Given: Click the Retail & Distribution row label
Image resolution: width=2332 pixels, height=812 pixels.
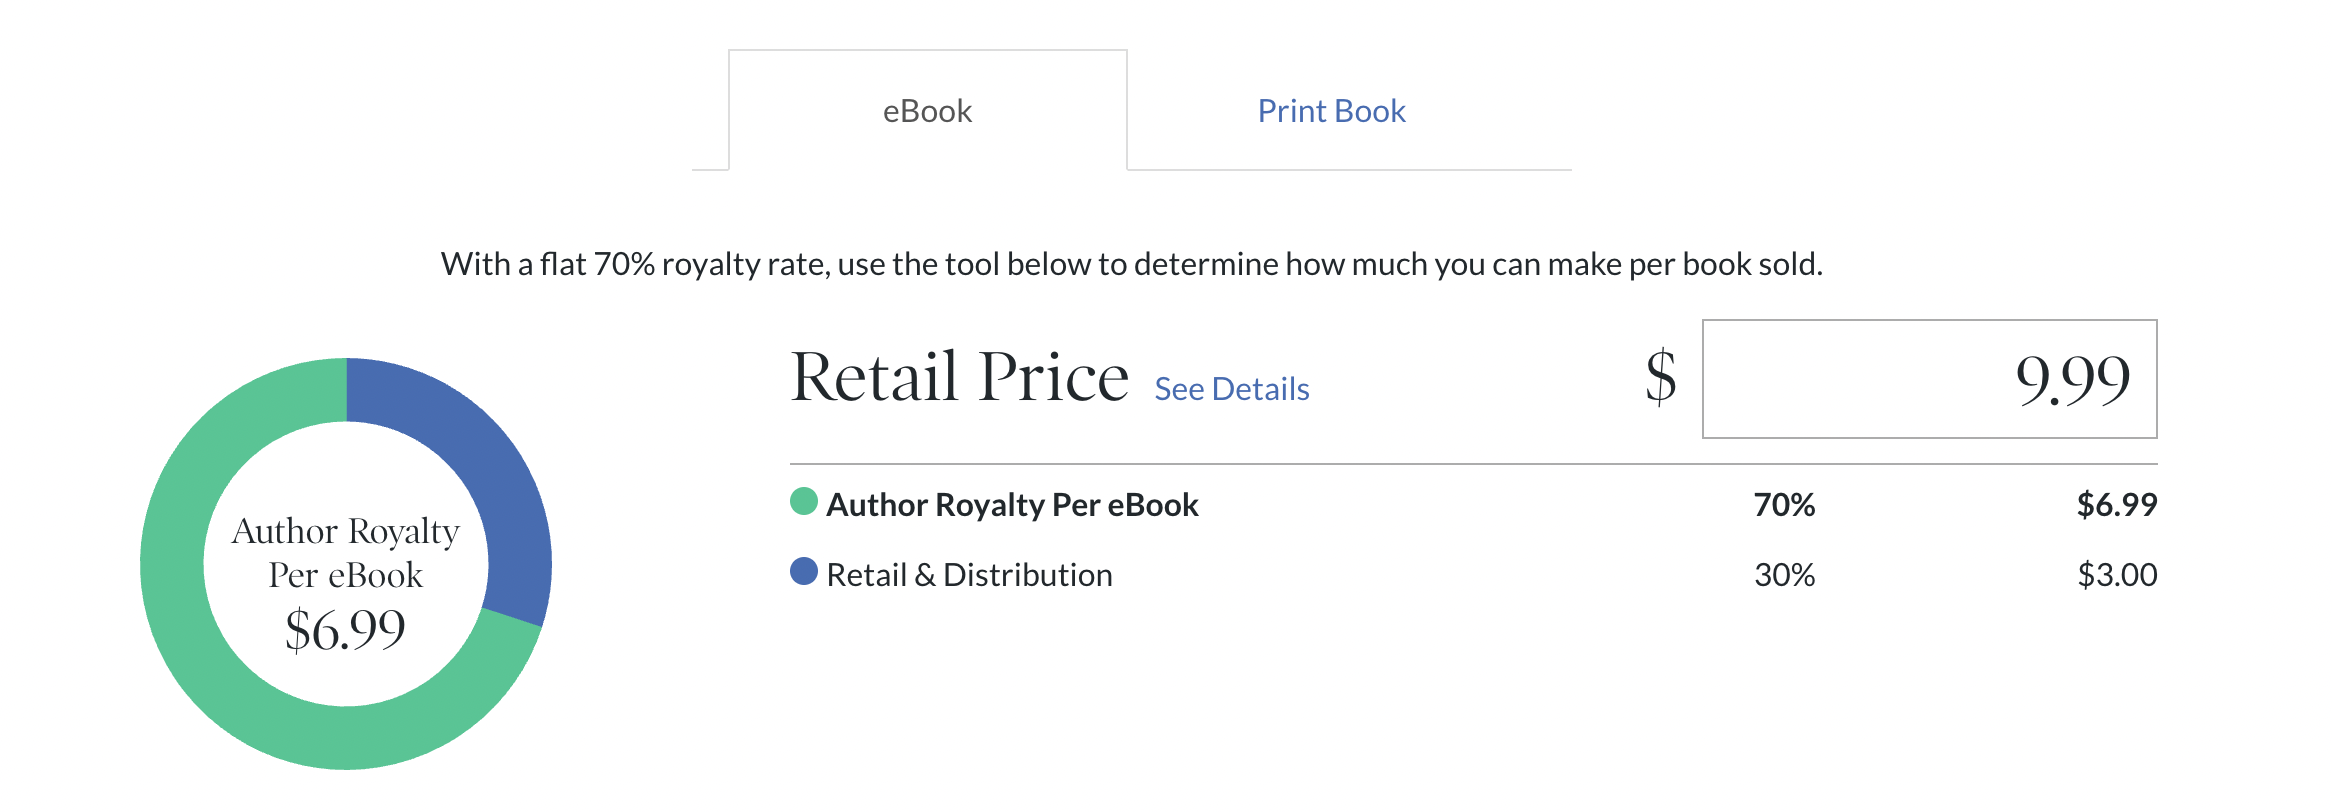Looking at the screenshot, I should (969, 575).
